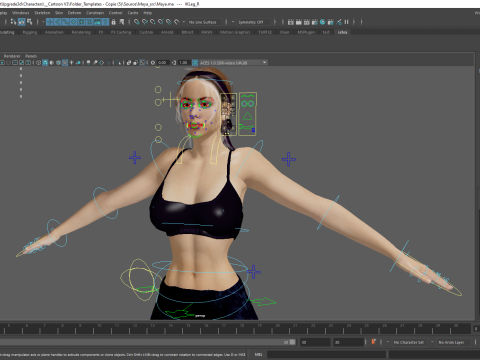
Task: Open the Skeleton menu
Action: (42, 13)
